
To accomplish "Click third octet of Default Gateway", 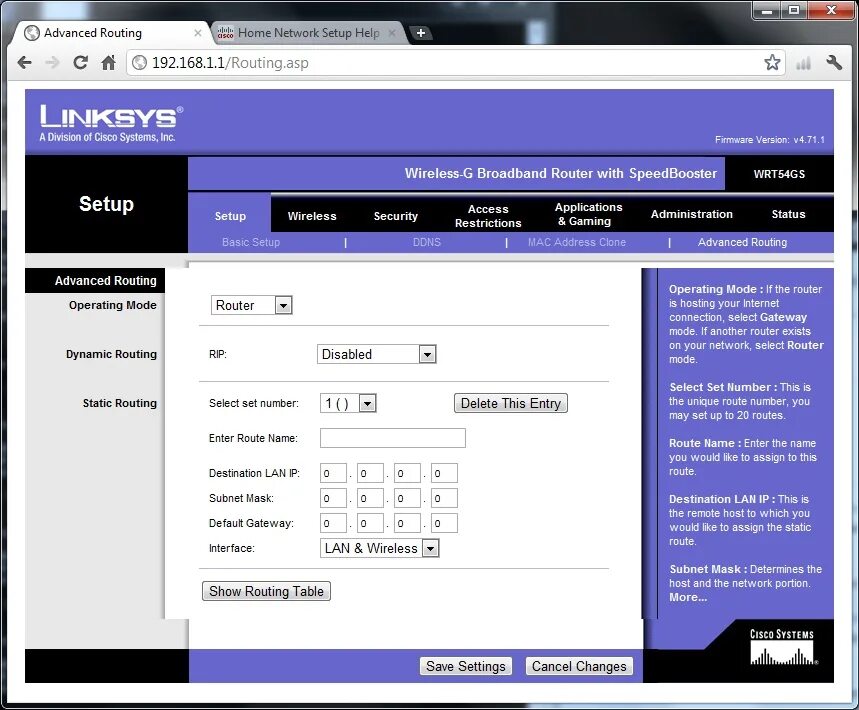I will point(407,523).
